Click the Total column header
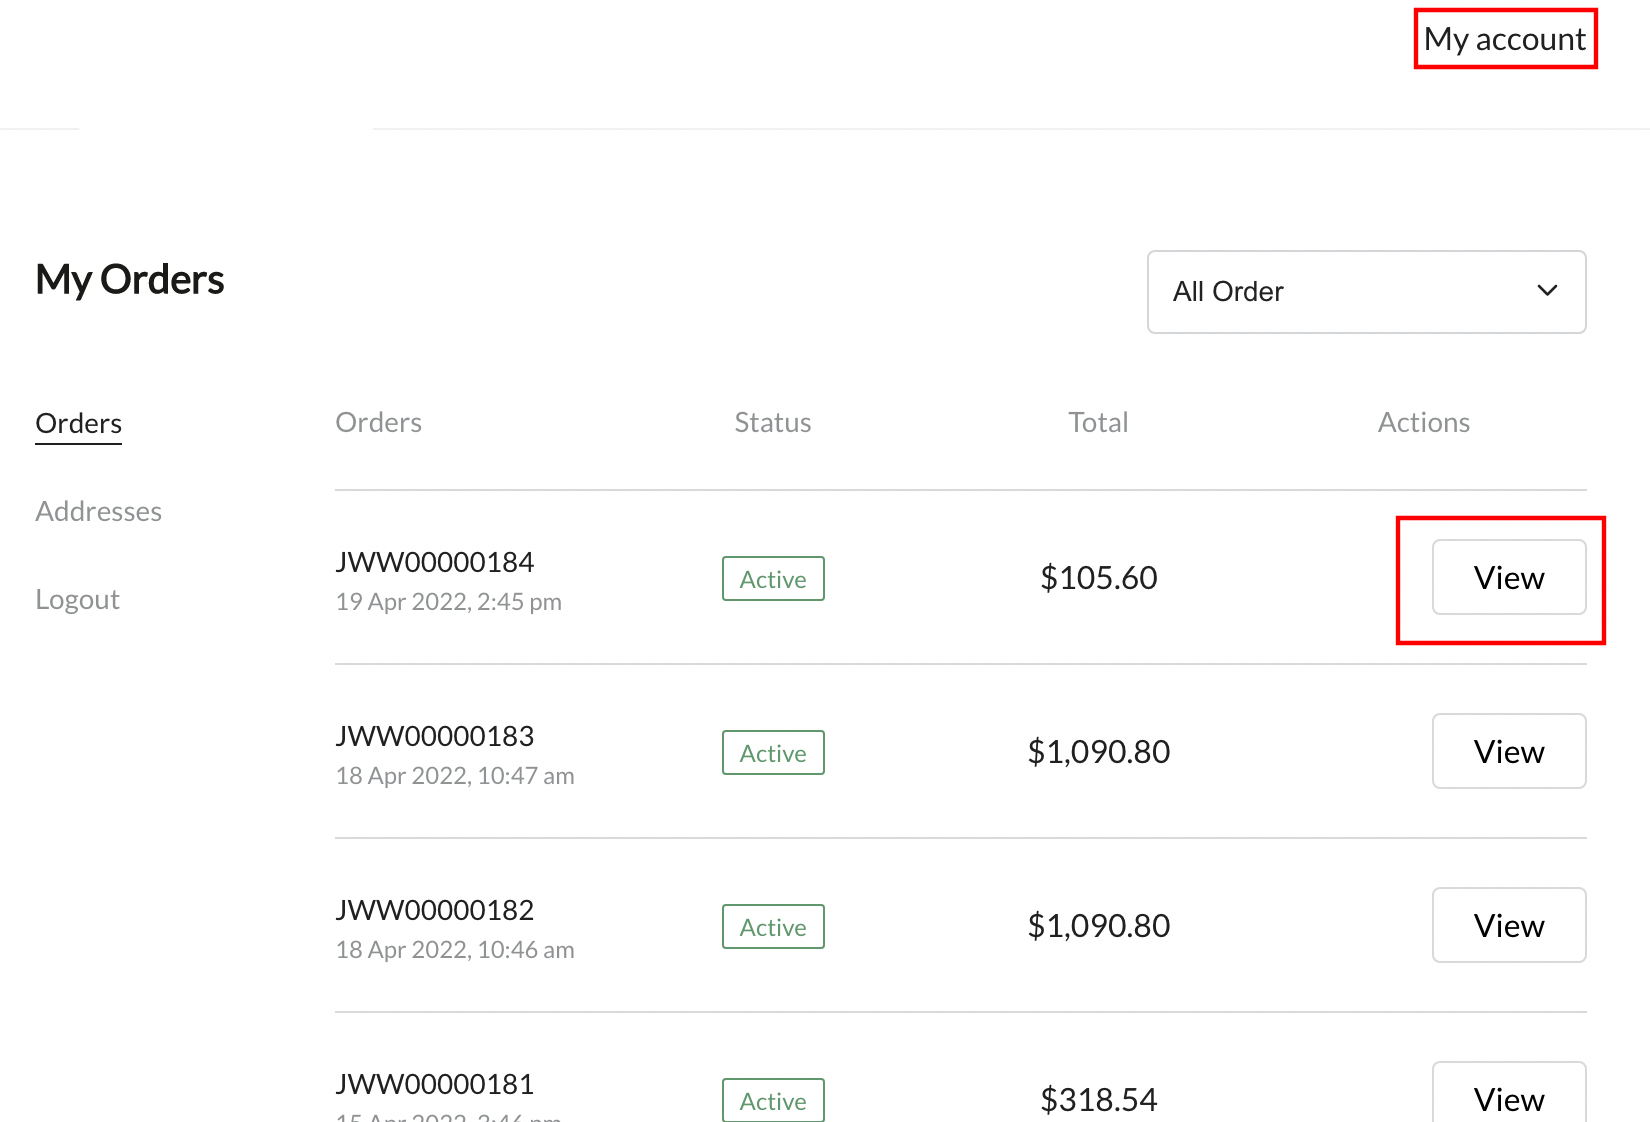 [x=1098, y=422]
